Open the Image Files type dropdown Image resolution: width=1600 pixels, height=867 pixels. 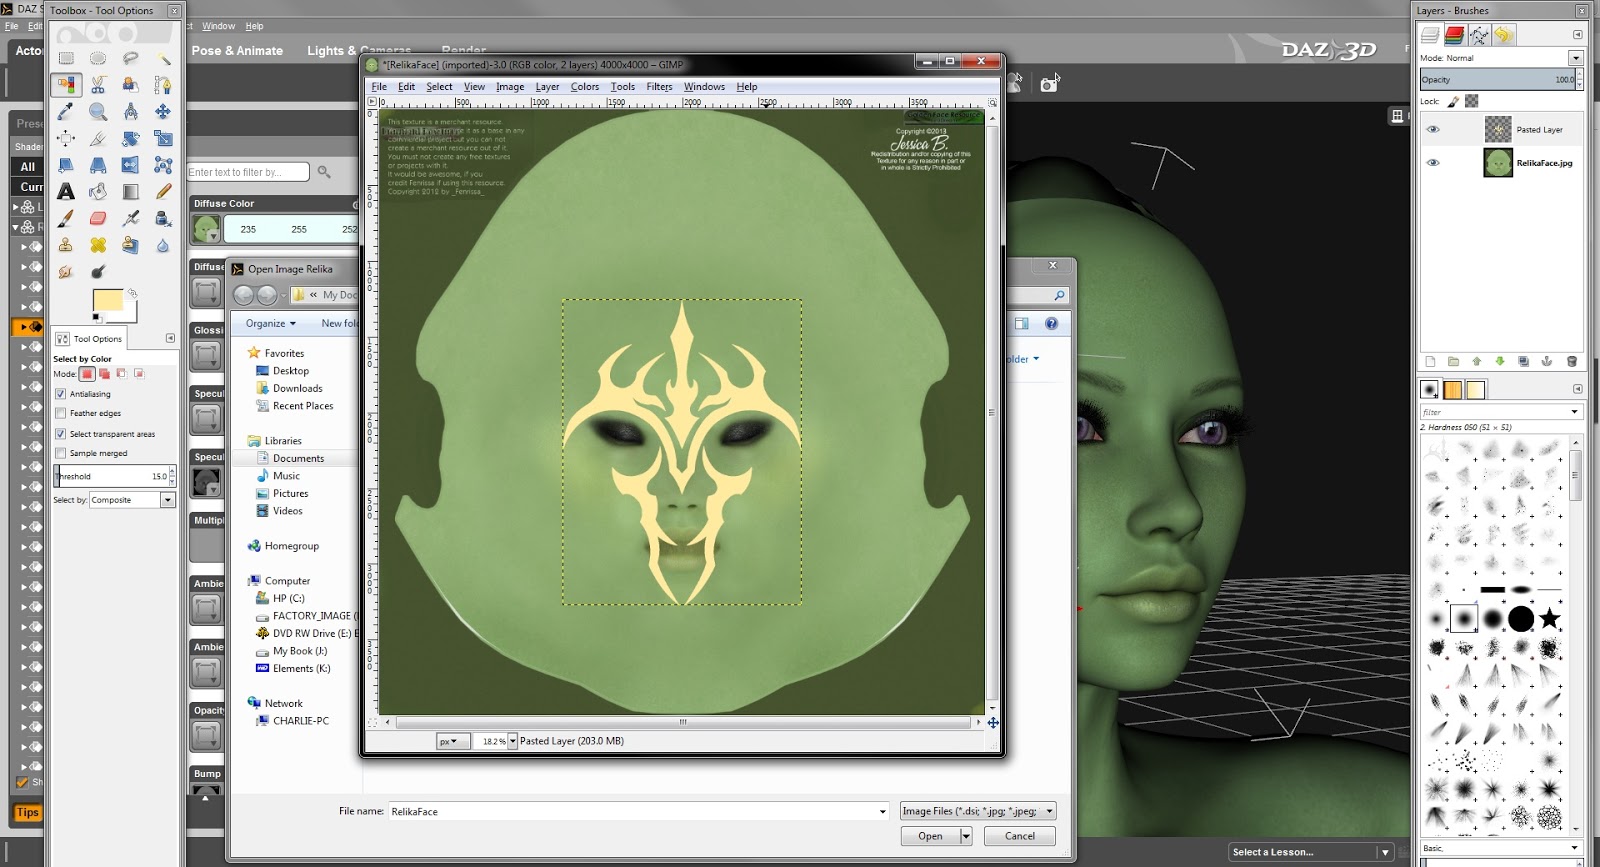point(978,811)
